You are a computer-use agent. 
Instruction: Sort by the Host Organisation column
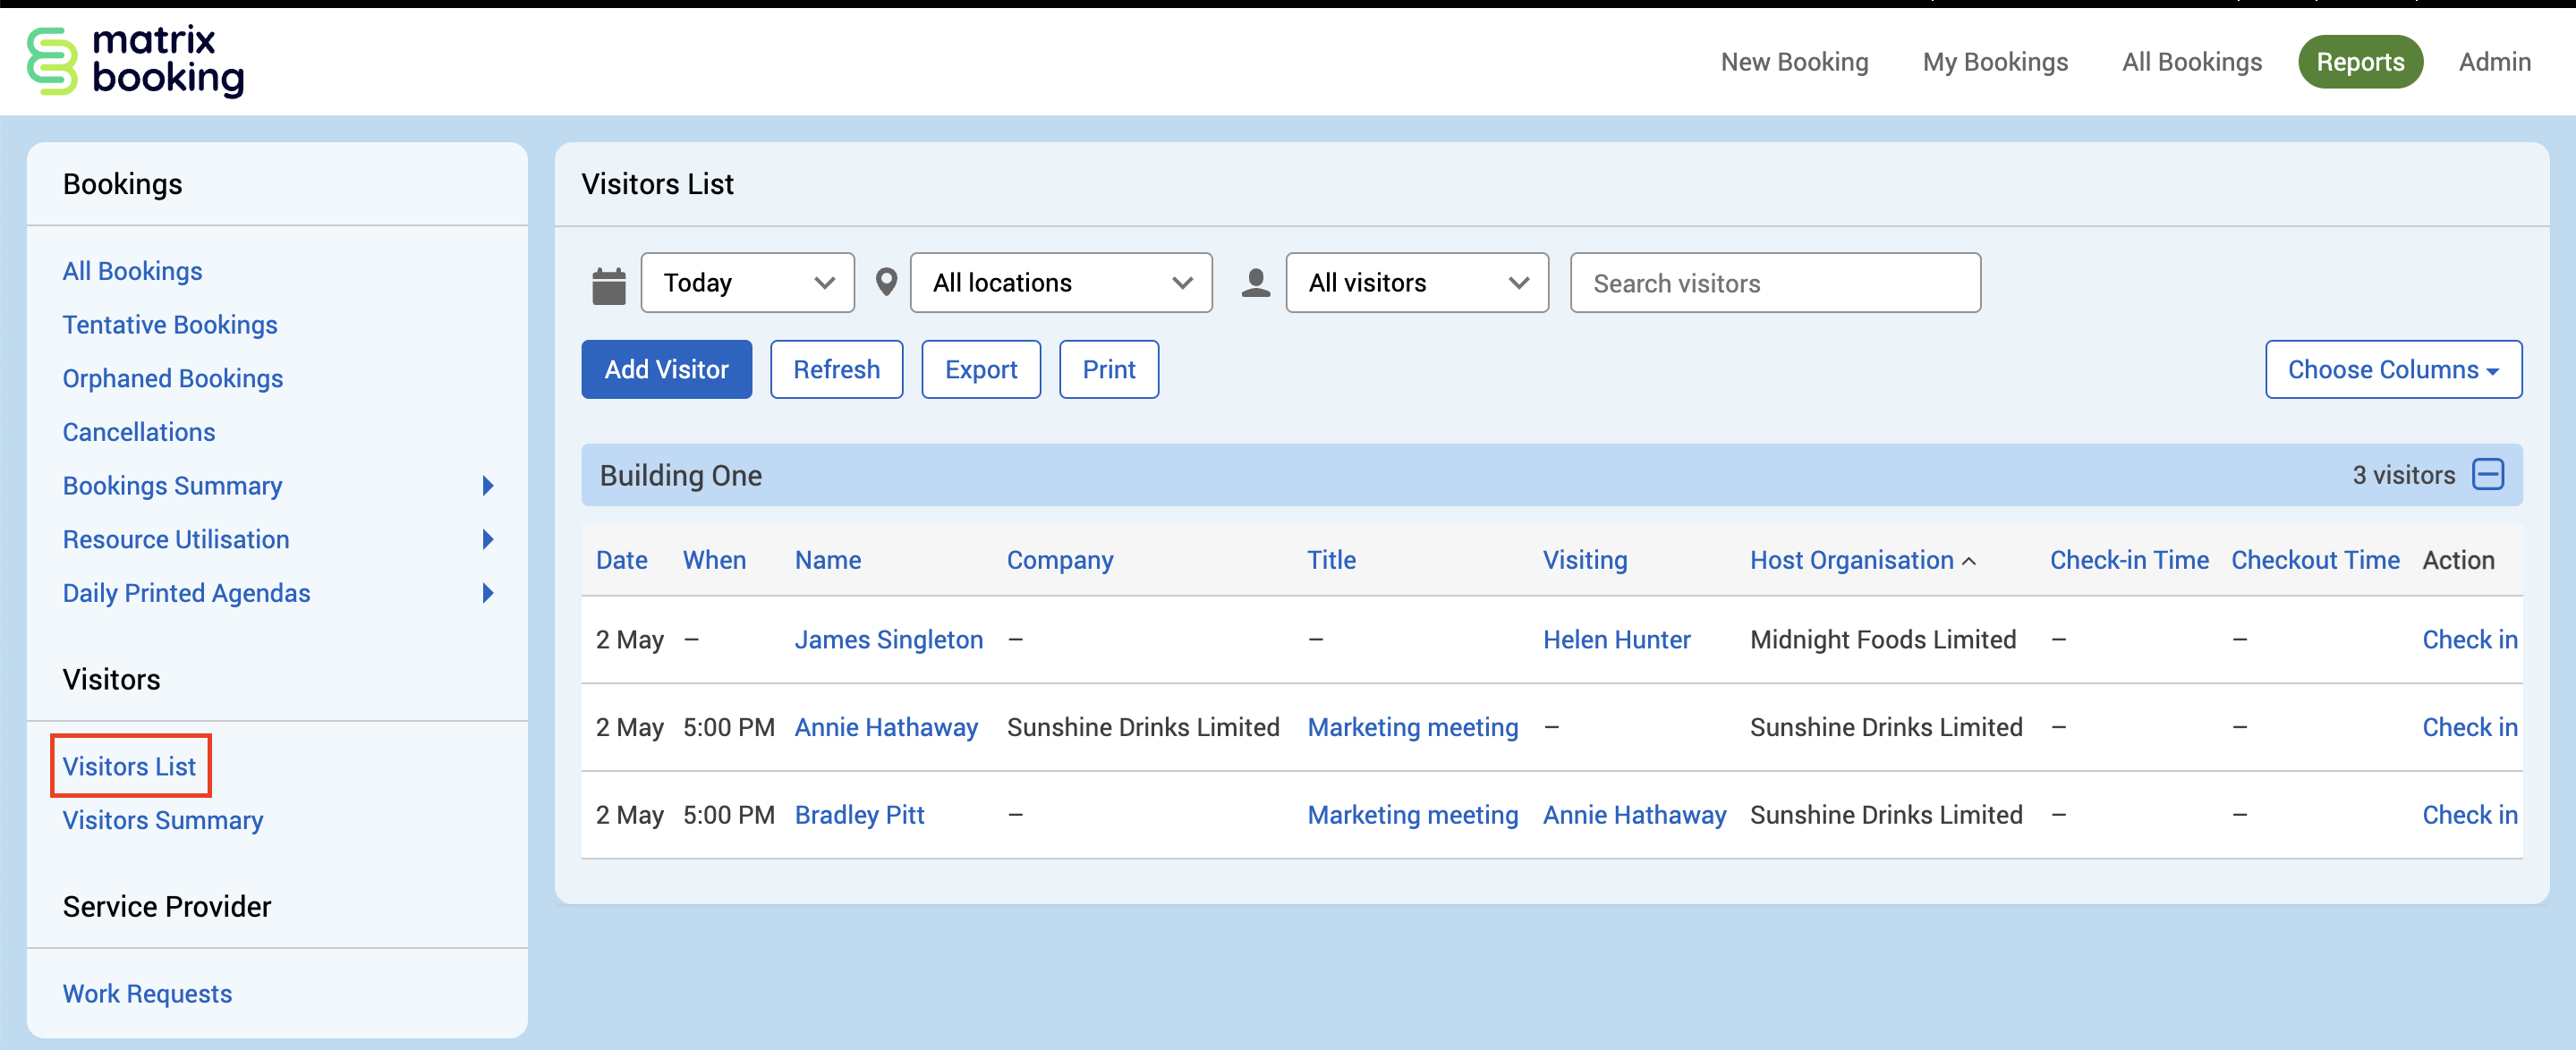coord(1851,560)
